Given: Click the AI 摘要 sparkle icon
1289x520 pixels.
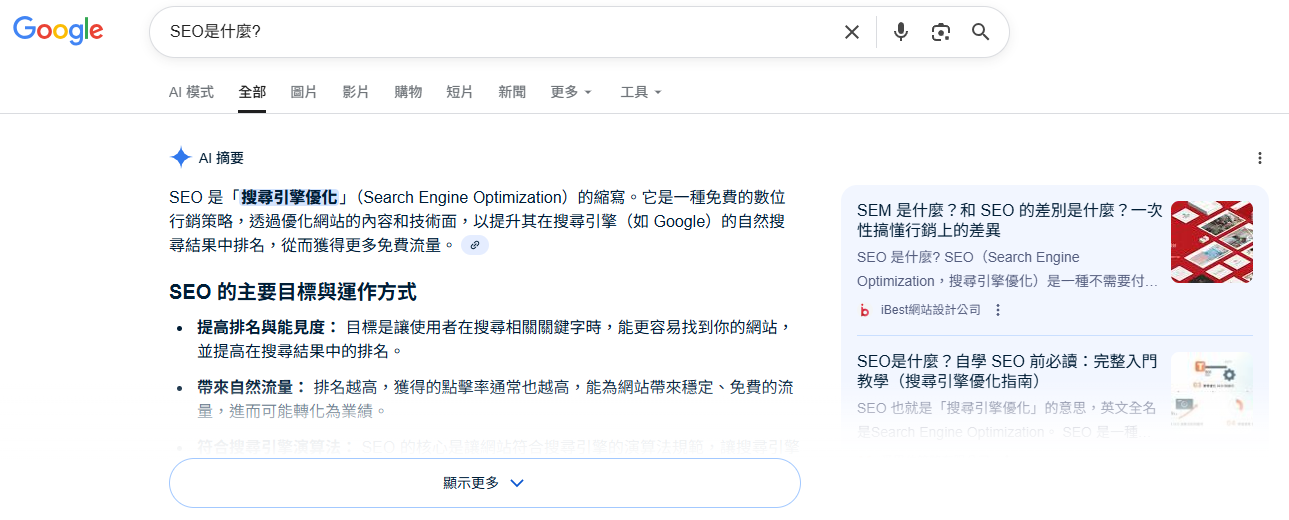Looking at the screenshot, I should (180, 157).
